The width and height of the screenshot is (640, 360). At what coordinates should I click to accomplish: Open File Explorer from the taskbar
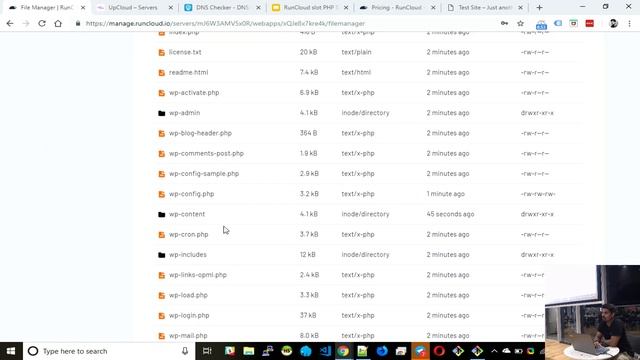click(x=249, y=351)
